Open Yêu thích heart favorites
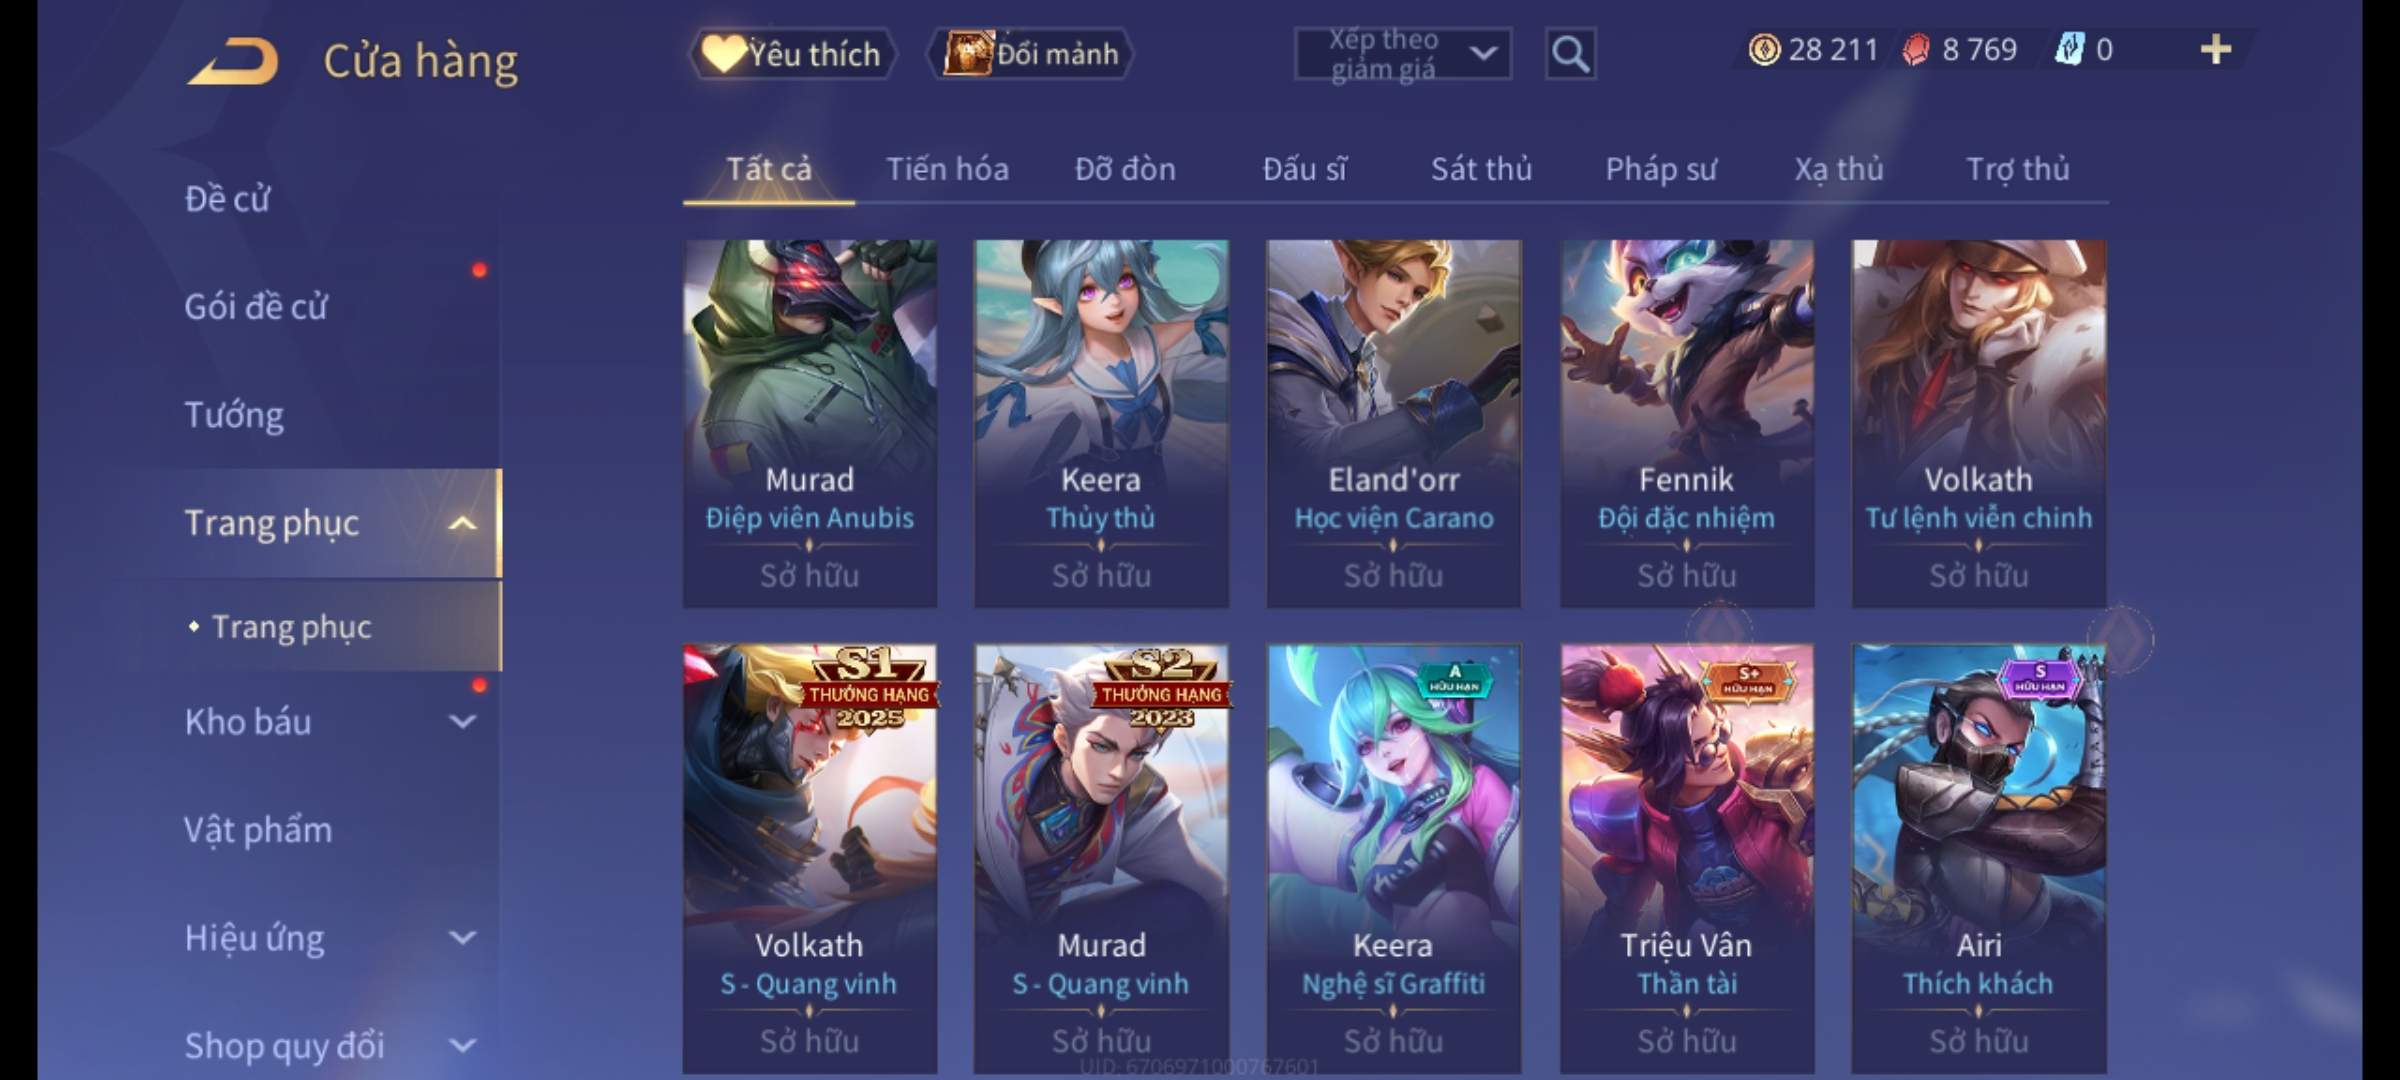The image size is (2400, 1080). point(792,54)
